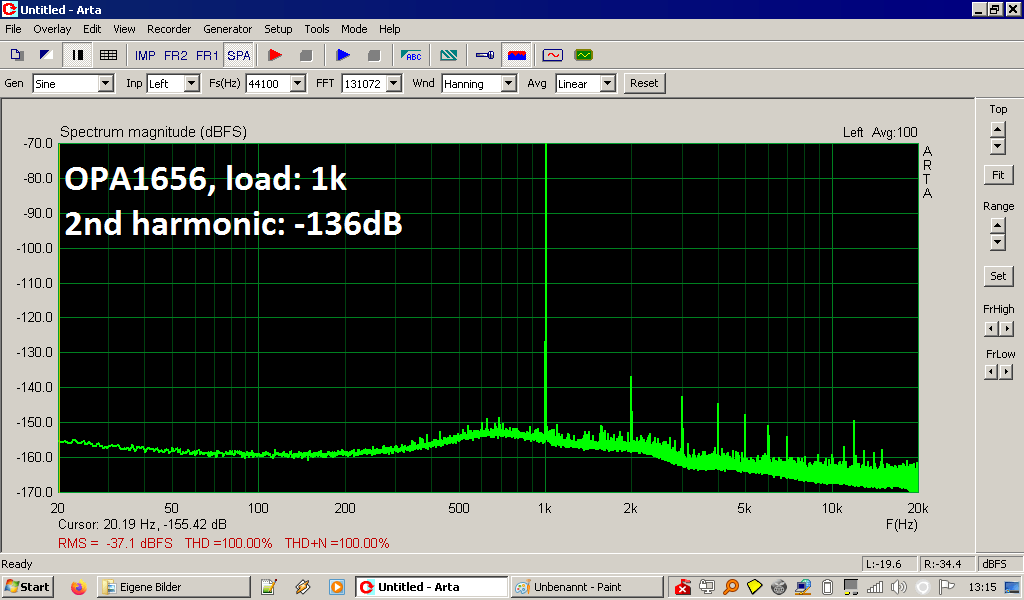Start recording with the red play icon
The height and width of the screenshot is (600, 1024).
275,55
